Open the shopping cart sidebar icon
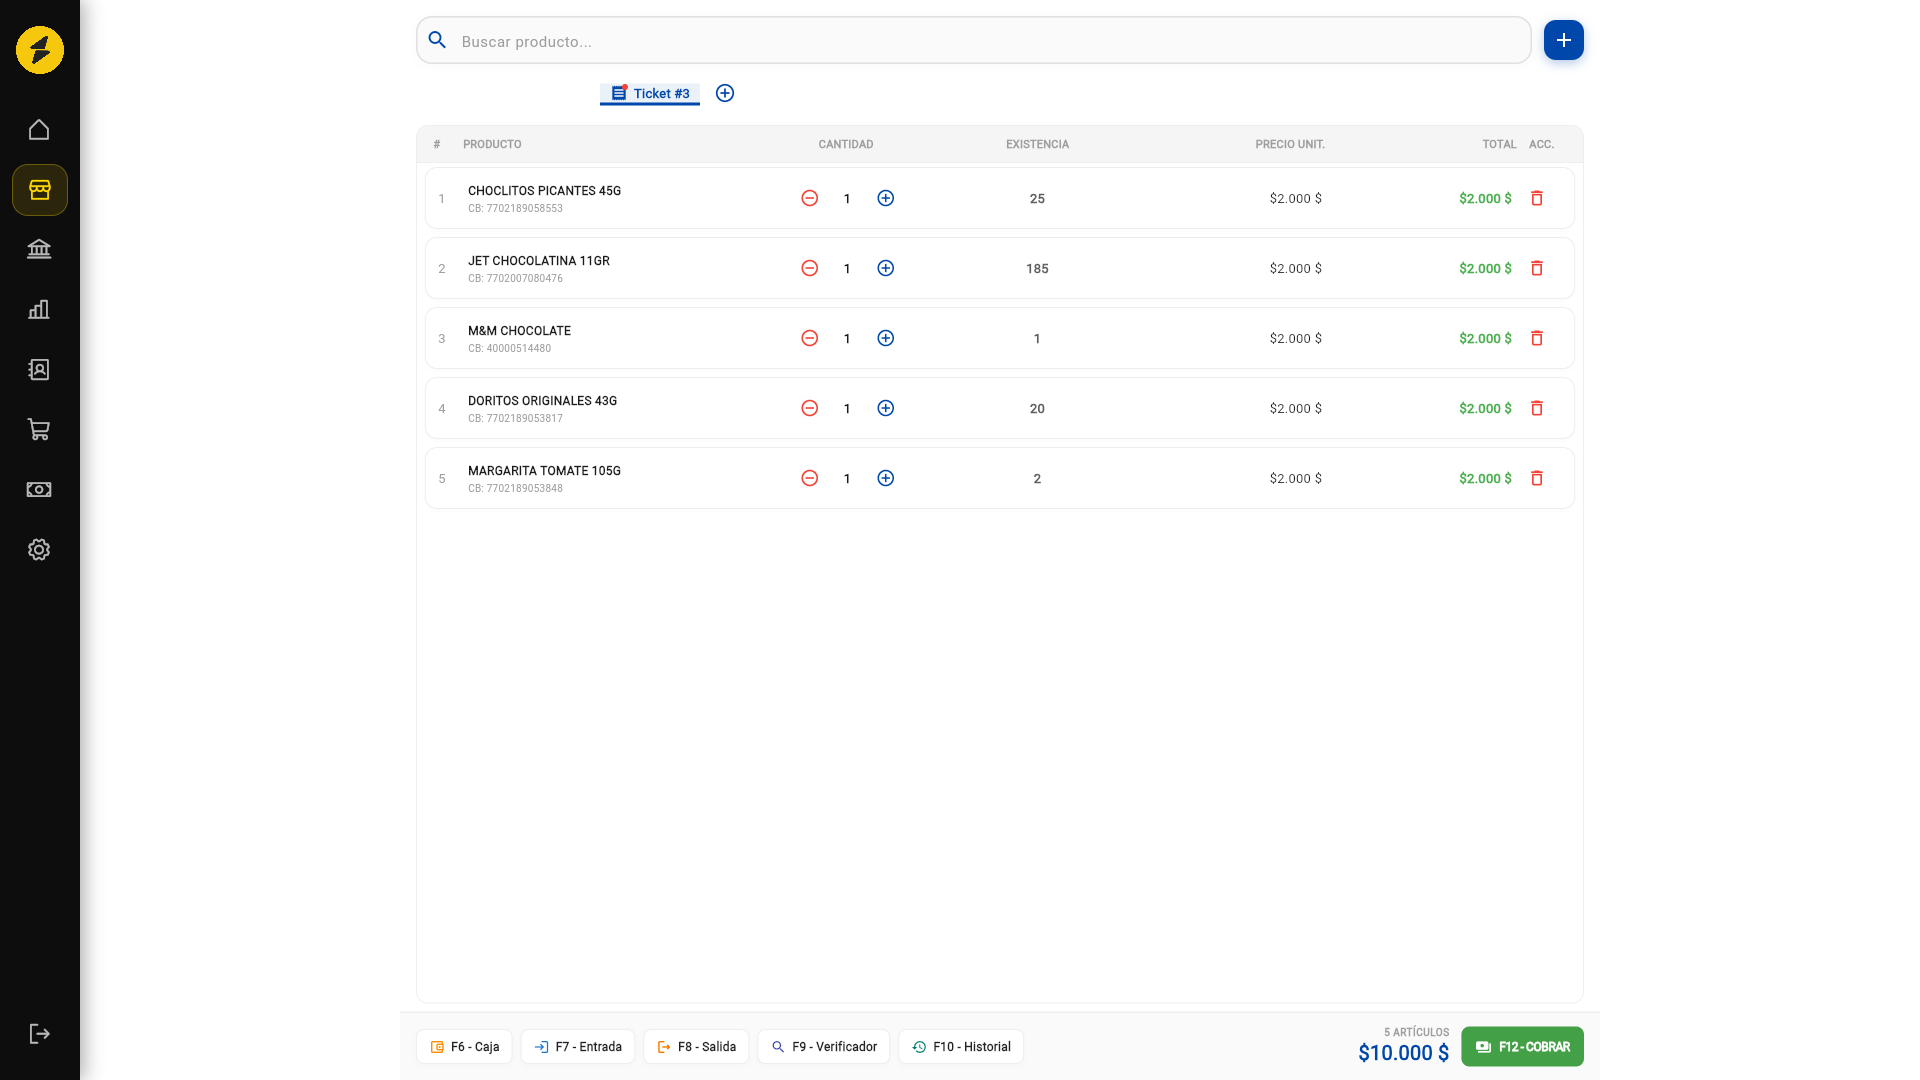 (39, 430)
